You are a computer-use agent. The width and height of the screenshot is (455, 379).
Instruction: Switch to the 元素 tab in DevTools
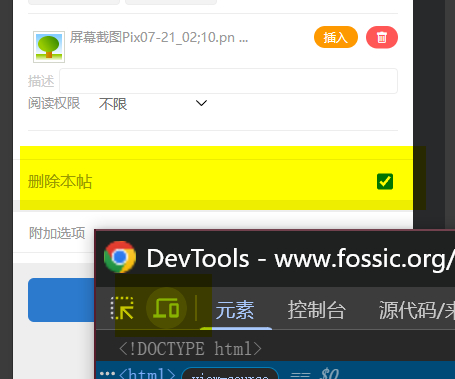tap(235, 310)
